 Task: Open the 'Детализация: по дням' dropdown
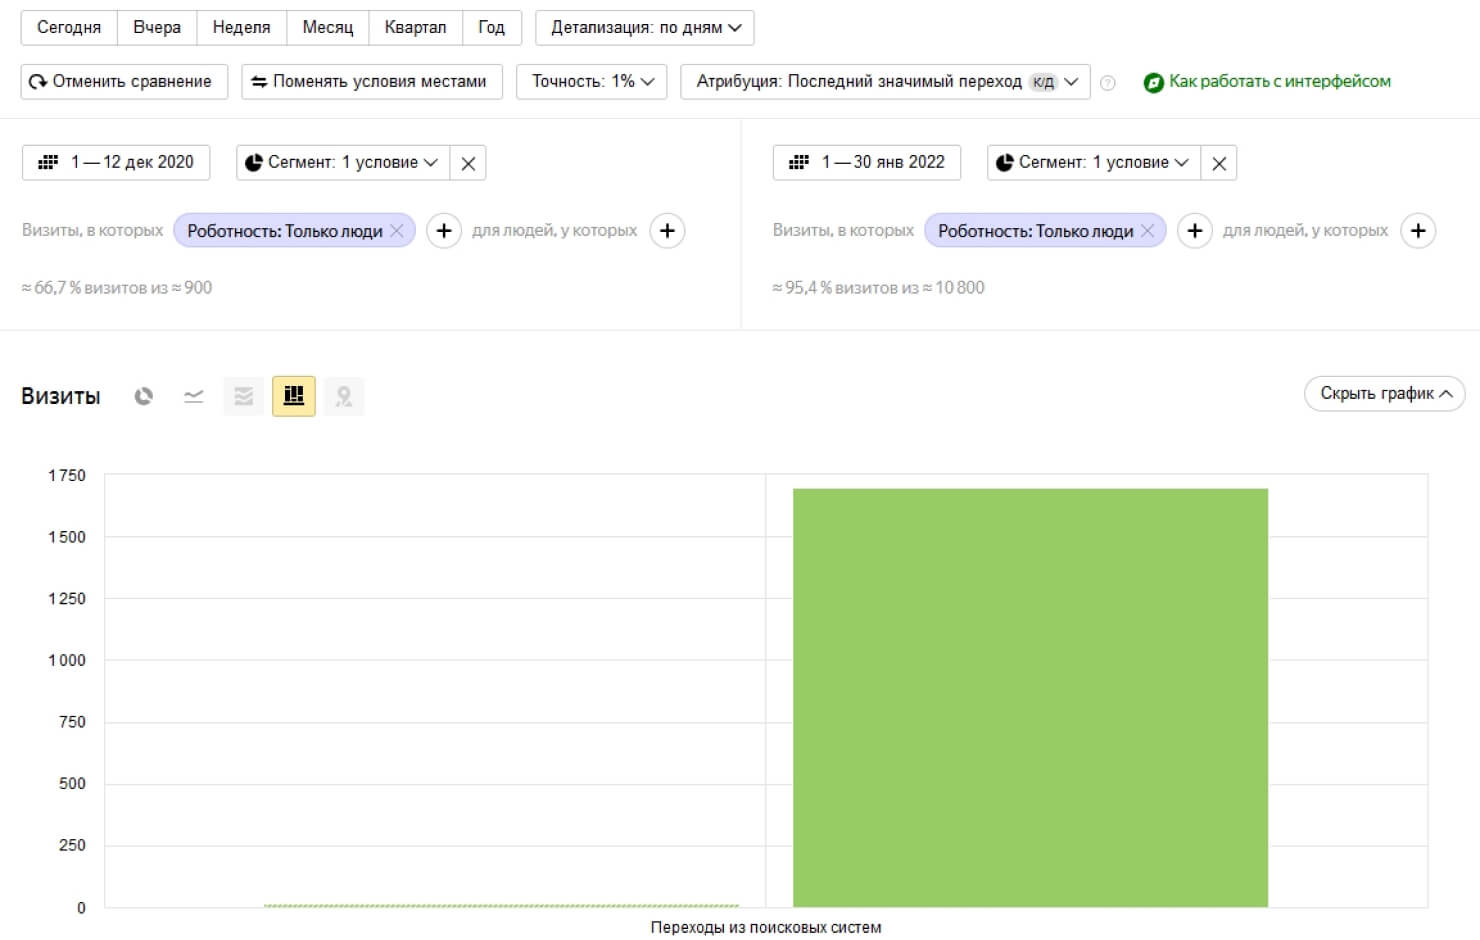coord(645,28)
